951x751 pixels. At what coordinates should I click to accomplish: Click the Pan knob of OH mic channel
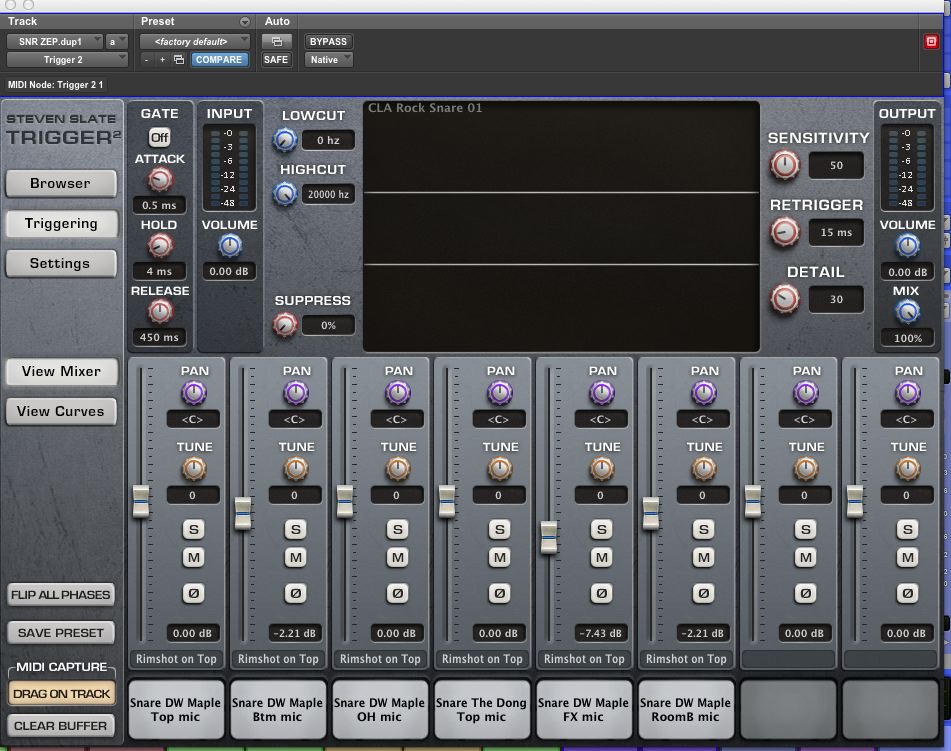(398, 393)
